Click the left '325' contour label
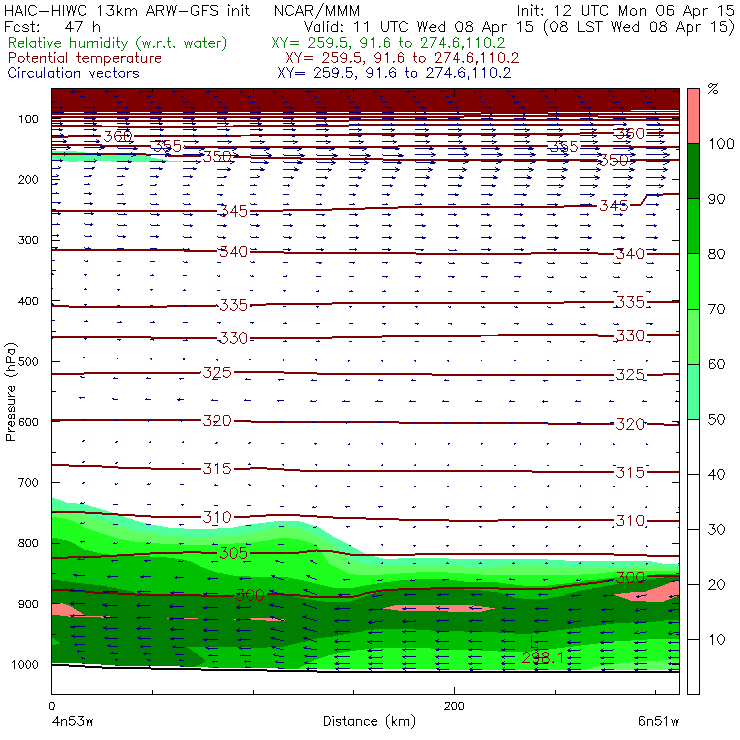 [x=217, y=373]
